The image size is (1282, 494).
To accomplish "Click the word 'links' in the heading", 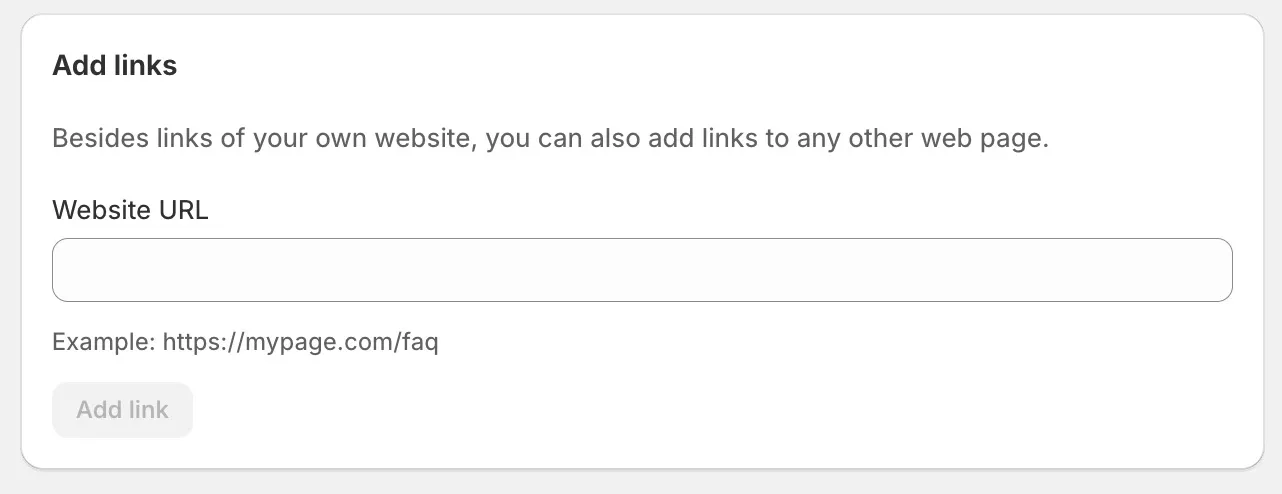I will tap(145, 66).
